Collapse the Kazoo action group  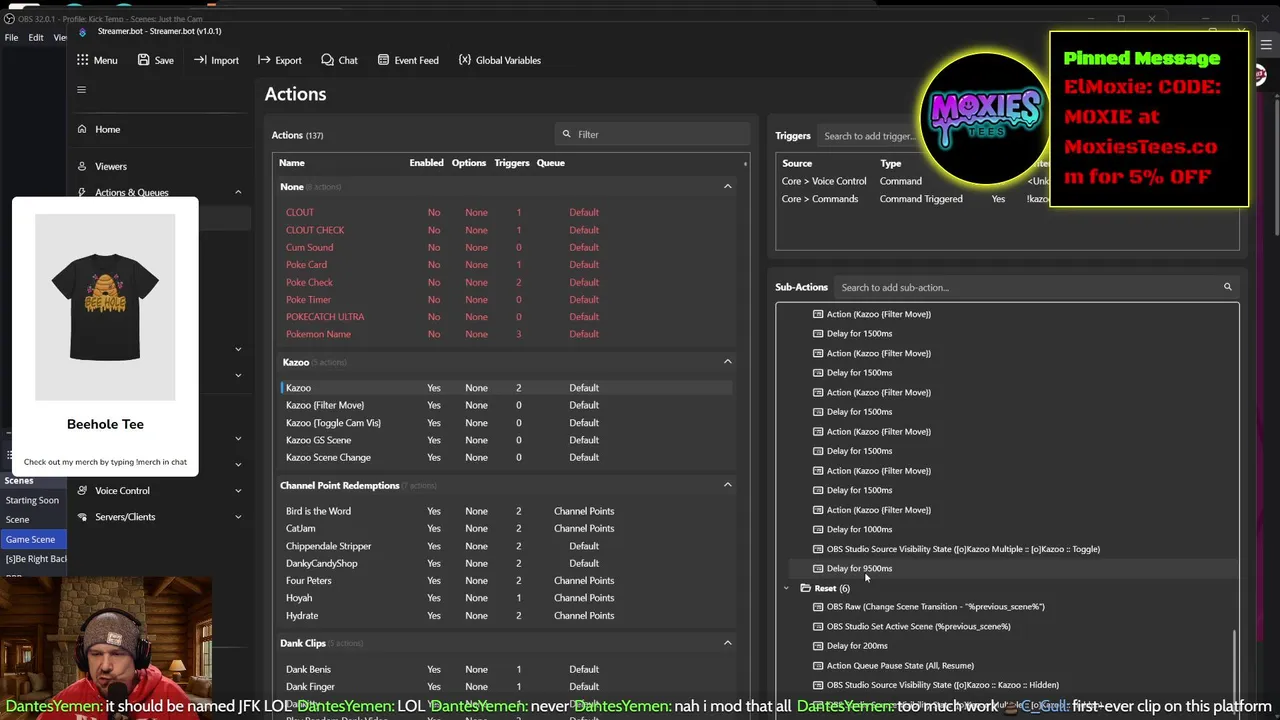(x=727, y=362)
